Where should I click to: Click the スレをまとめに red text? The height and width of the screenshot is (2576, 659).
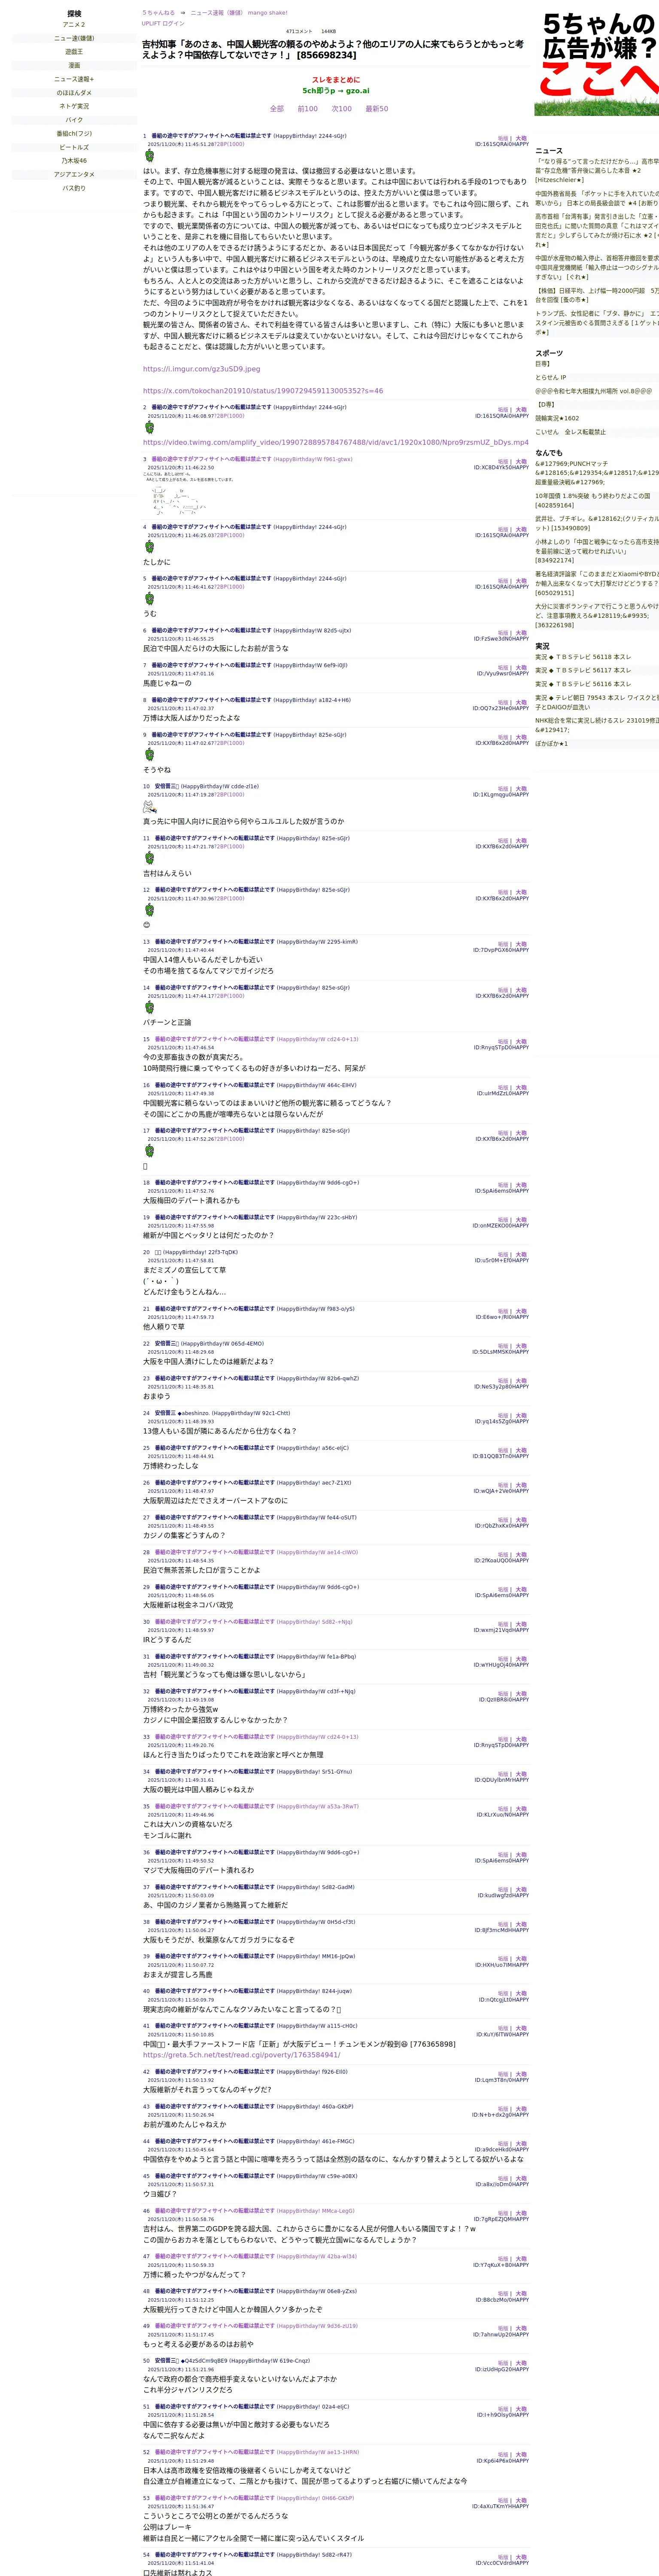click(336, 80)
